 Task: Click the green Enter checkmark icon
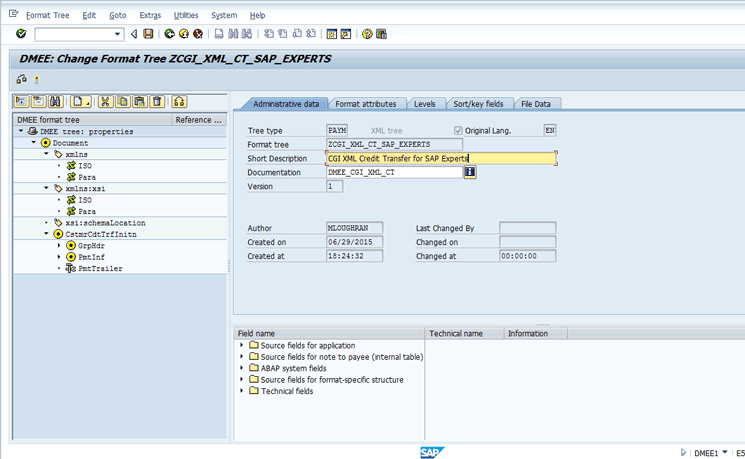point(21,34)
